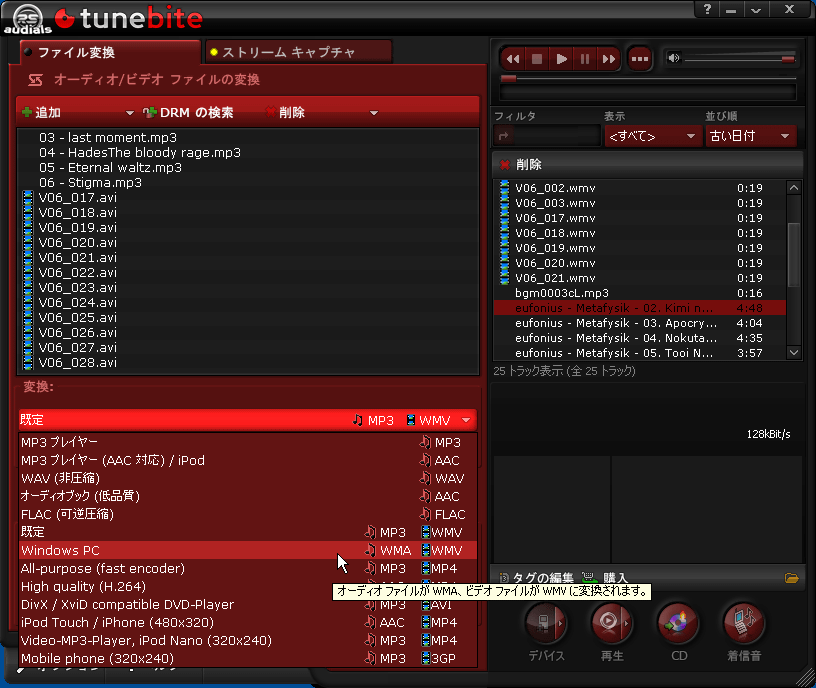
Task: Select V06_002.wmv in the track list
Action: [639, 188]
